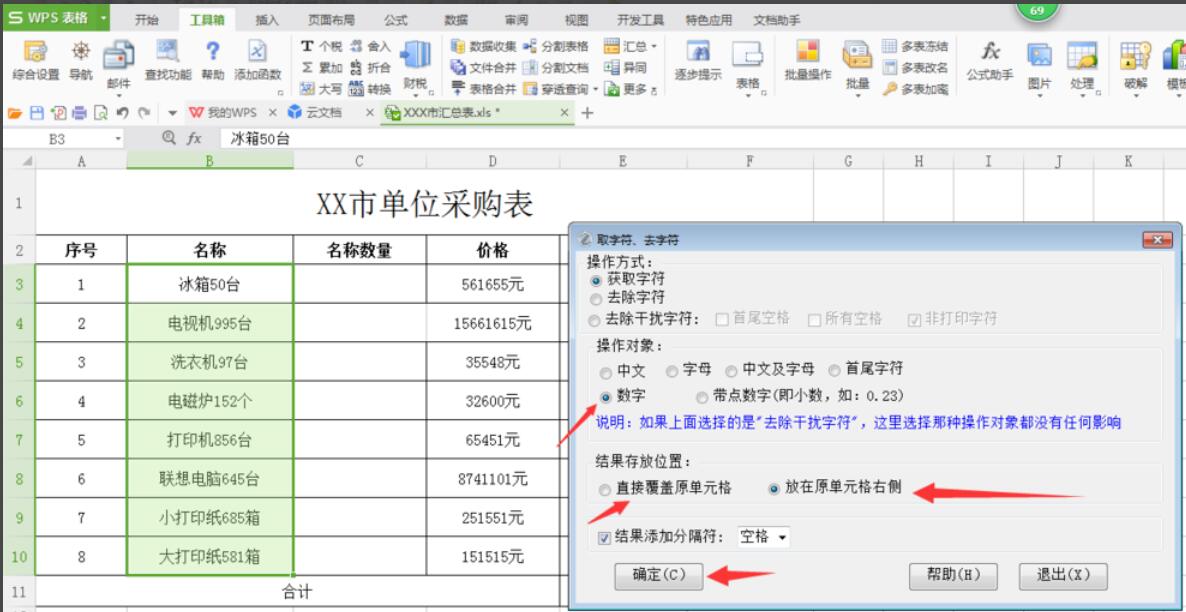
Task: Switch to the 开始 ribbon tab
Action: point(147,20)
